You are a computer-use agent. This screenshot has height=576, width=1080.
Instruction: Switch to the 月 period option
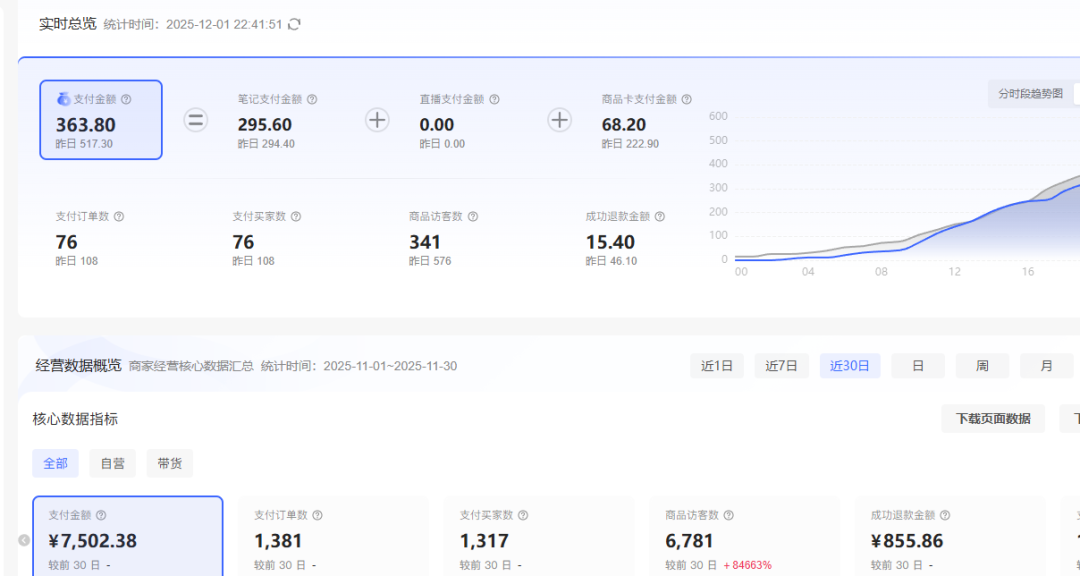[1046, 366]
